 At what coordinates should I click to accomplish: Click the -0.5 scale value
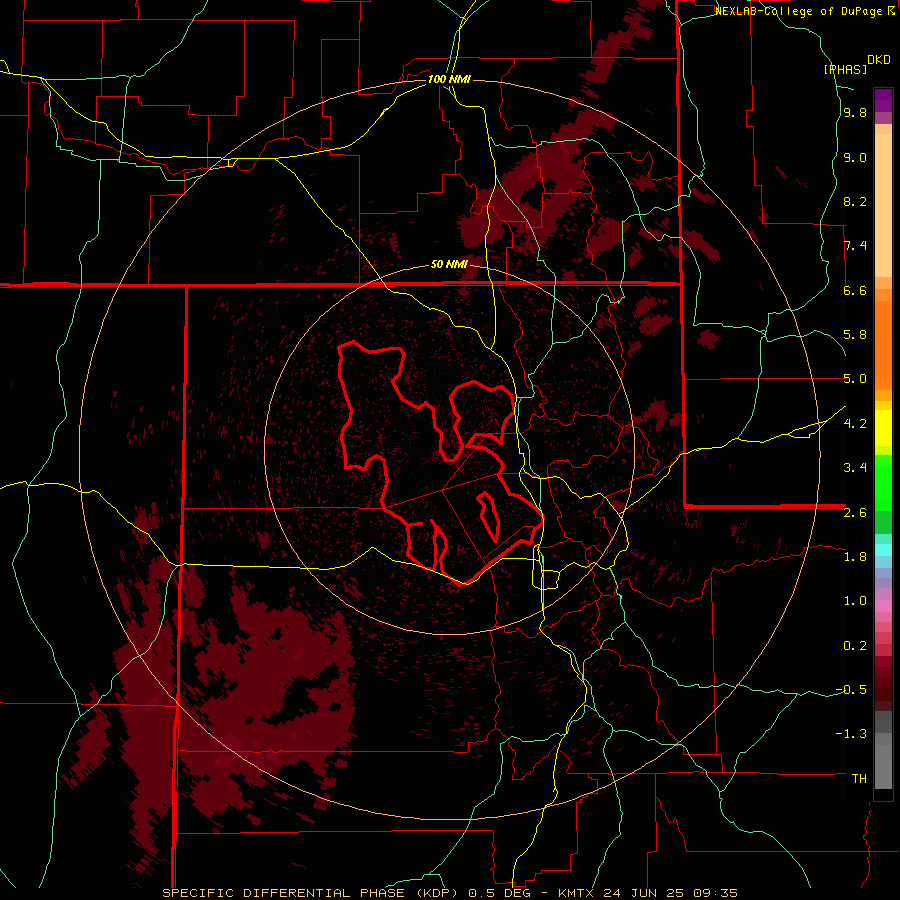[x=851, y=690]
